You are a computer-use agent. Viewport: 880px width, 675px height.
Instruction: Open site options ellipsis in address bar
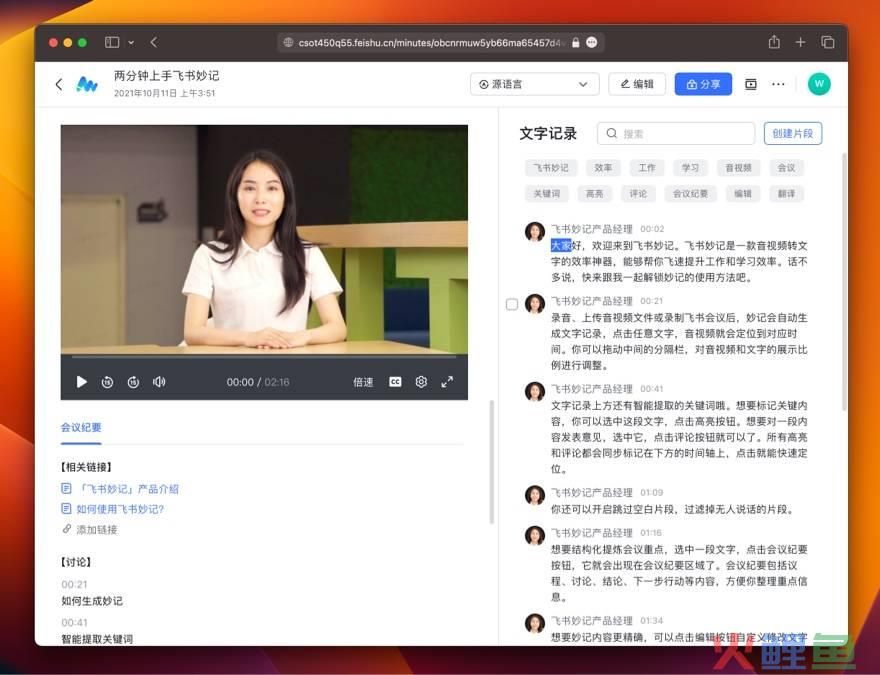click(592, 43)
